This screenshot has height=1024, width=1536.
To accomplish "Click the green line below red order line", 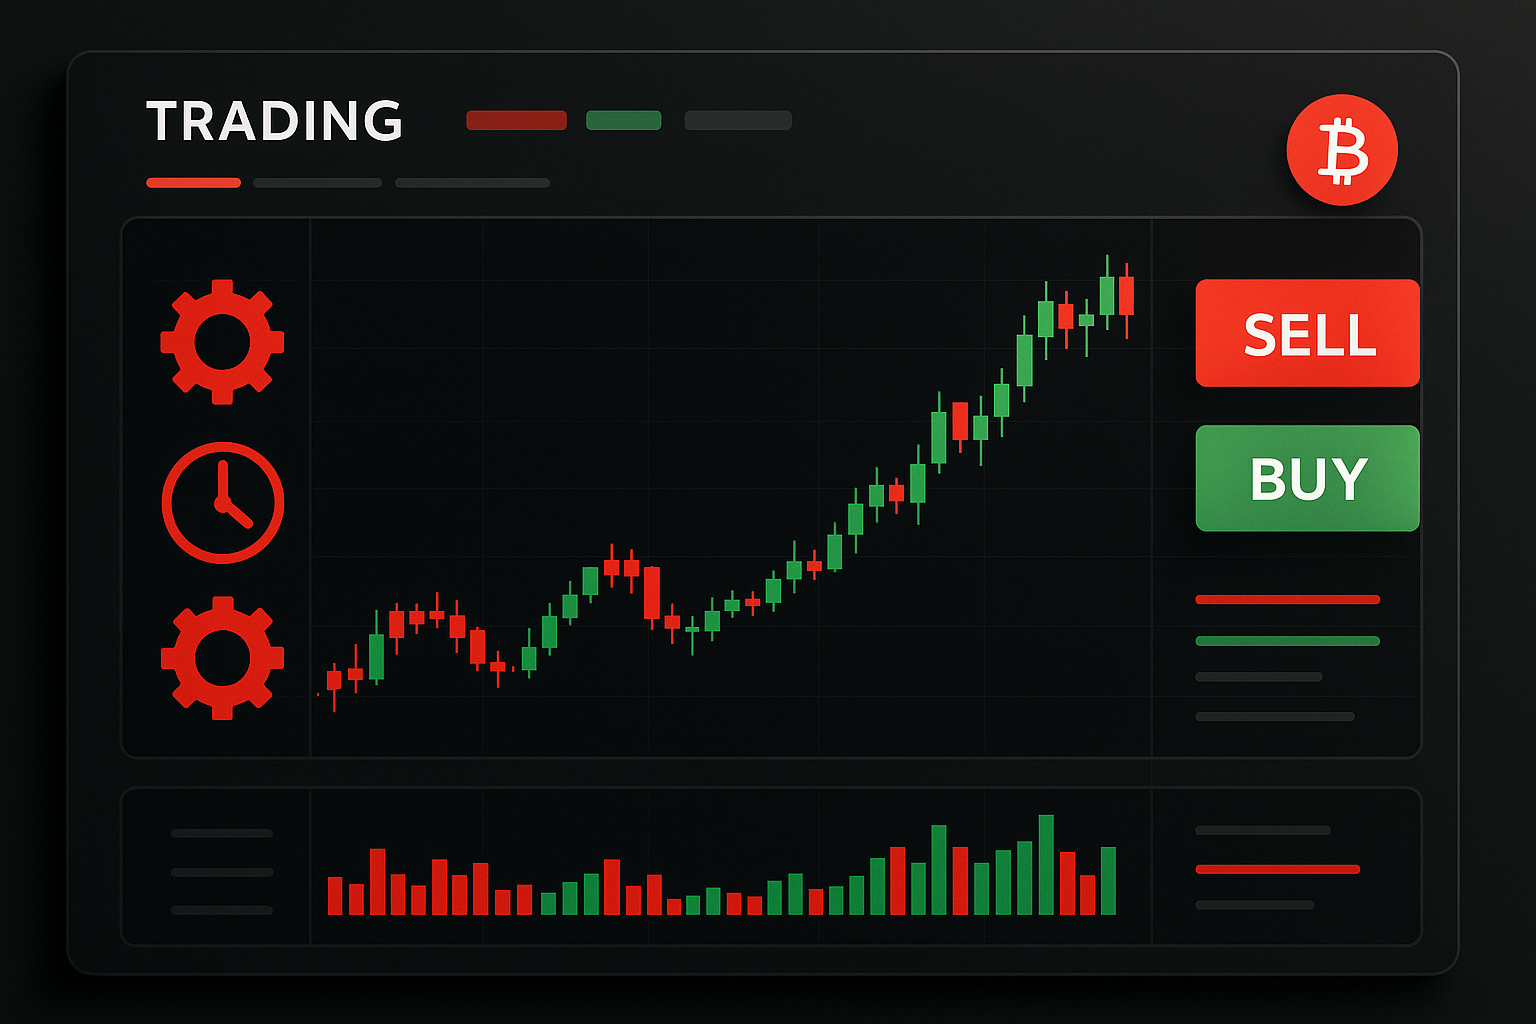I will click(x=1287, y=641).
